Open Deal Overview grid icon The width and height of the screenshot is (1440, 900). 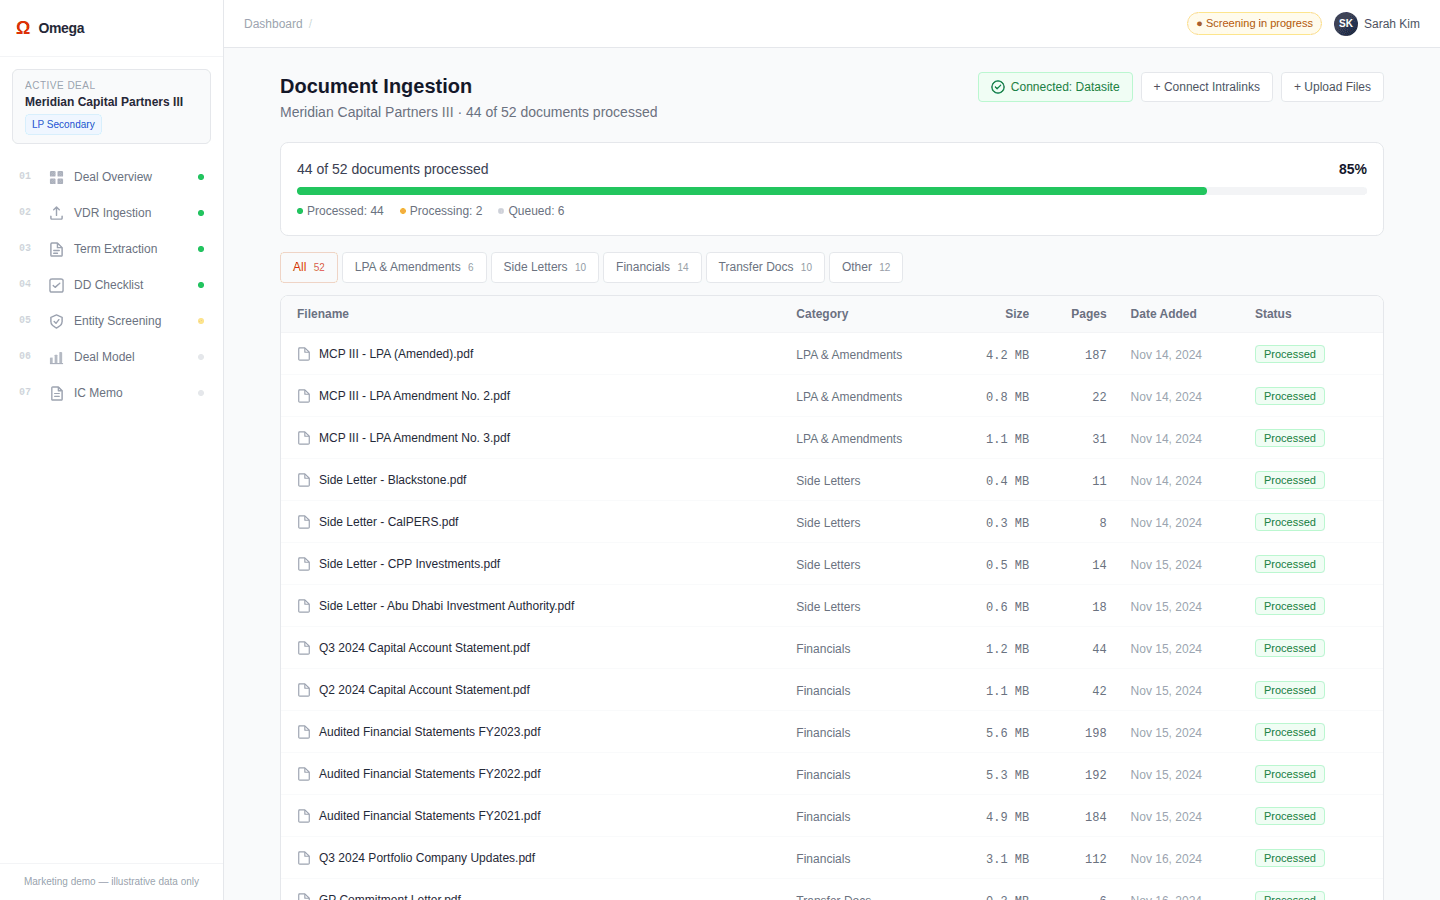click(57, 177)
